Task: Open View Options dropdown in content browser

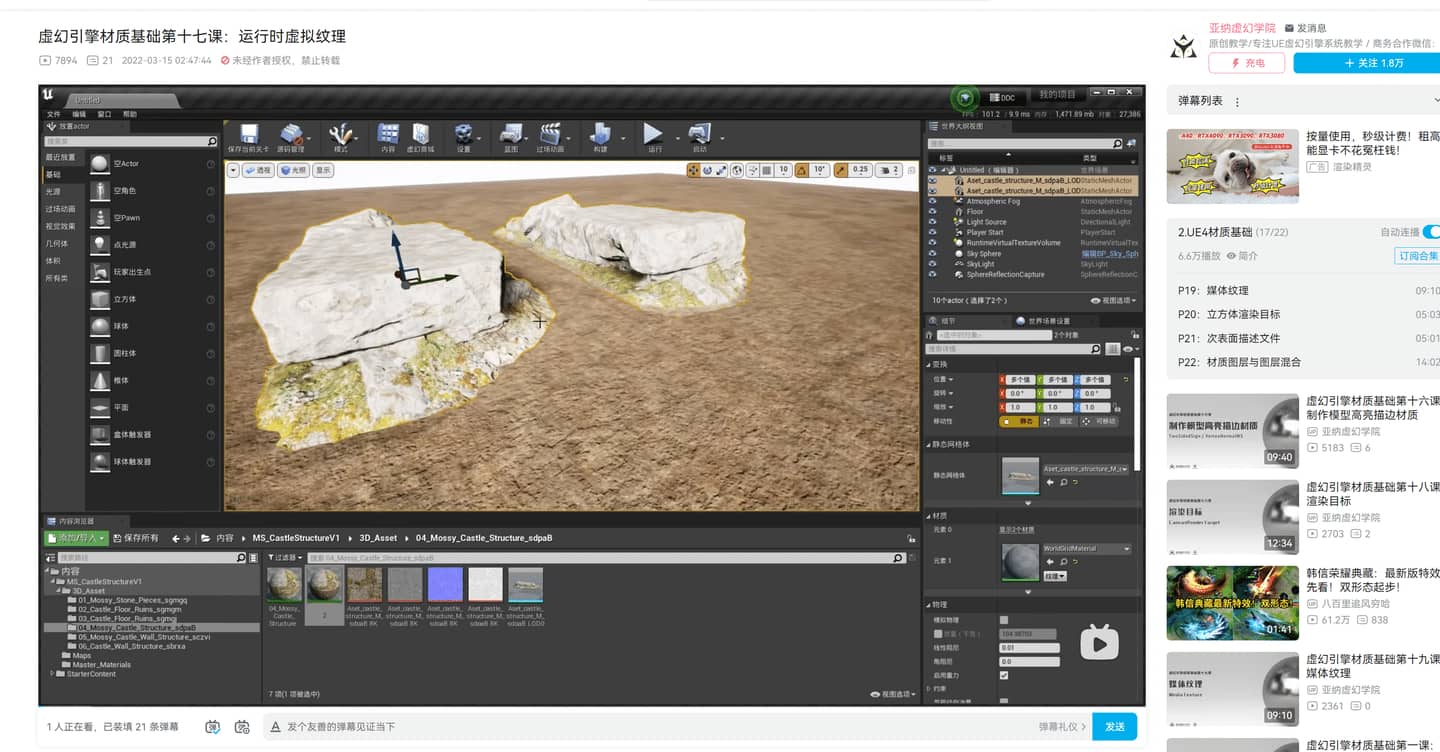Action: coord(892,694)
